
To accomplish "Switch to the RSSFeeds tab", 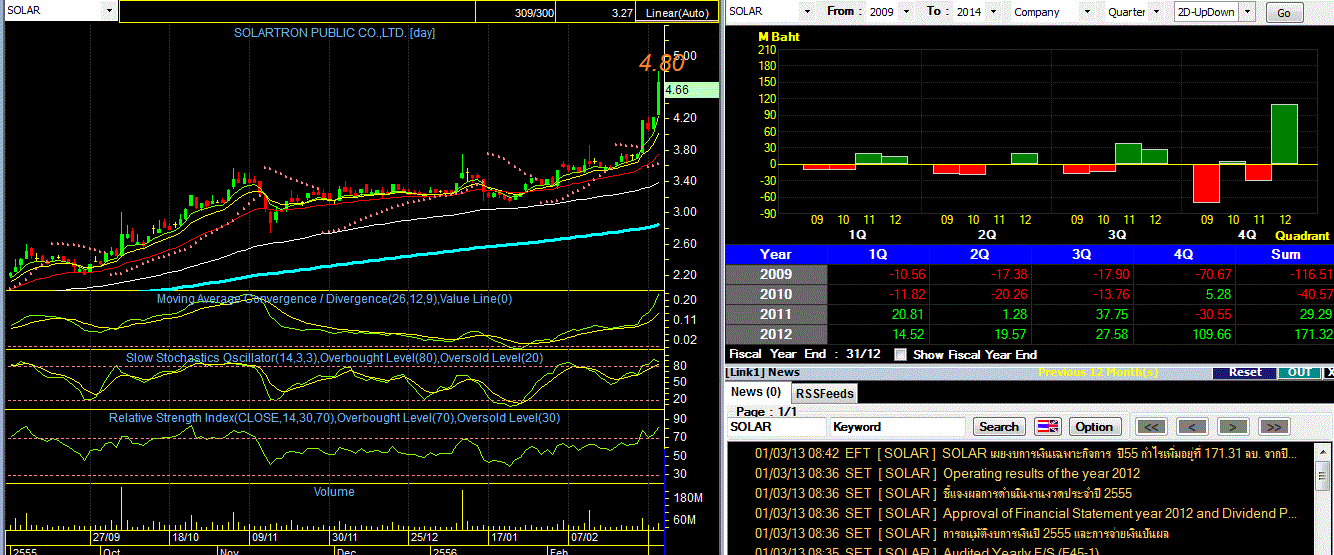I will [824, 393].
